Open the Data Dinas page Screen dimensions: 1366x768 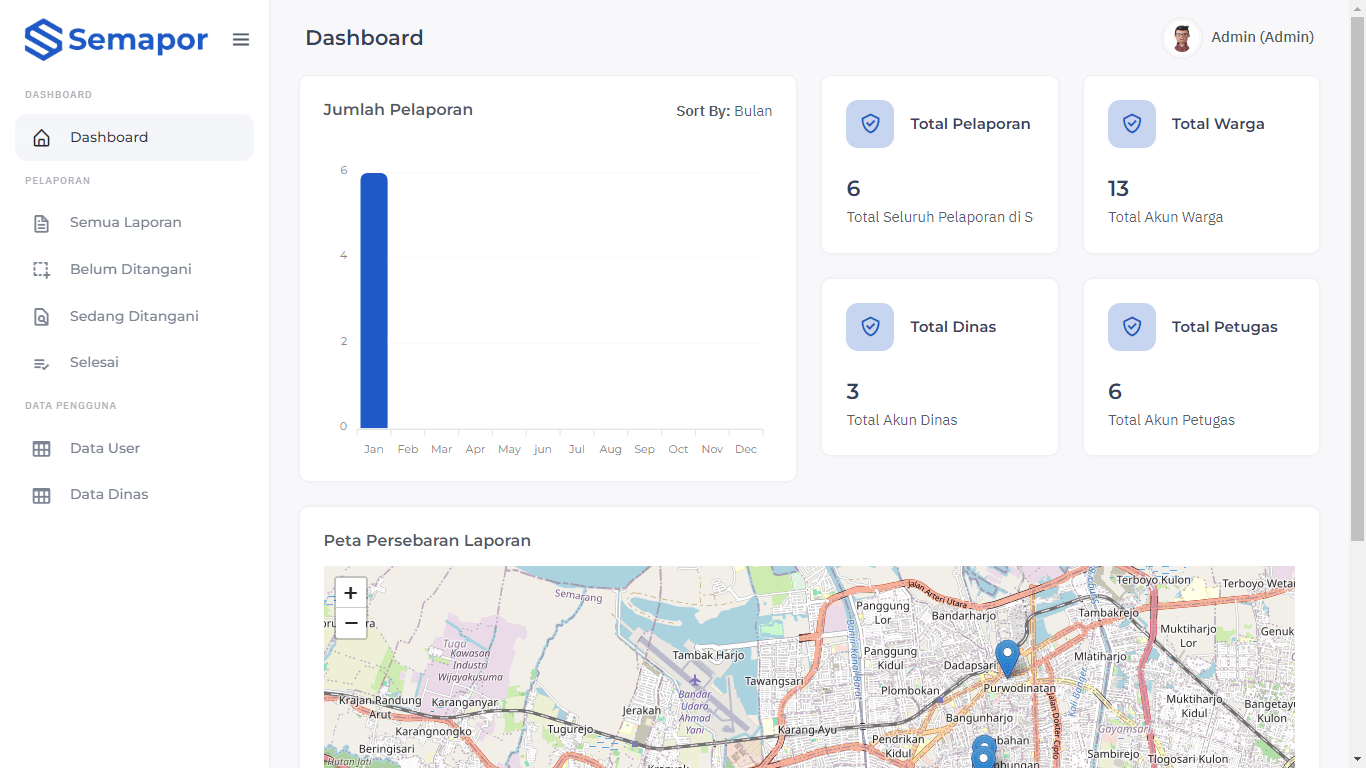point(134,494)
